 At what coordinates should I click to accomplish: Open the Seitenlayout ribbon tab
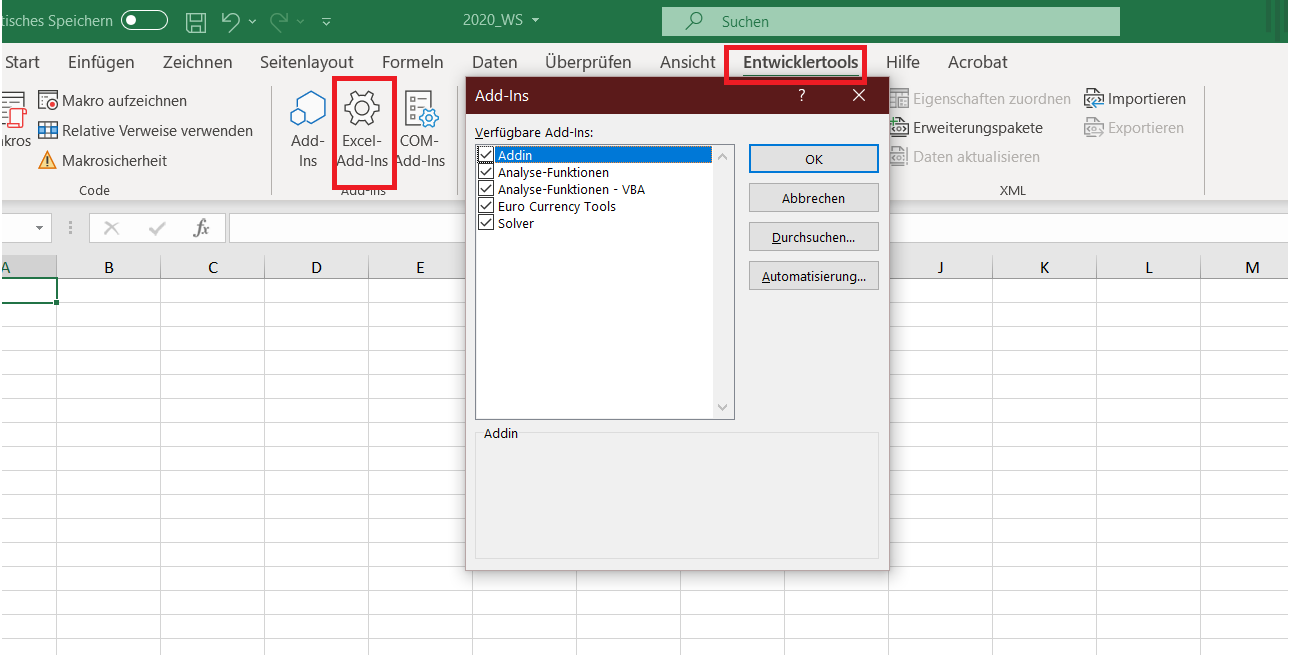tap(307, 62)
